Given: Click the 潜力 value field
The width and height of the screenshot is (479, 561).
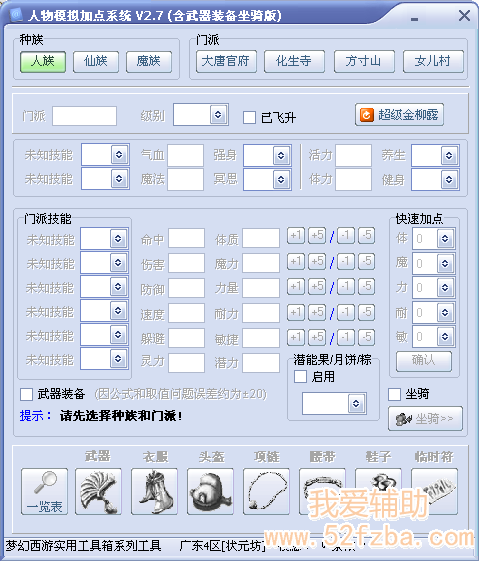Looking at the screenshot, I should (x=261, y=363).
